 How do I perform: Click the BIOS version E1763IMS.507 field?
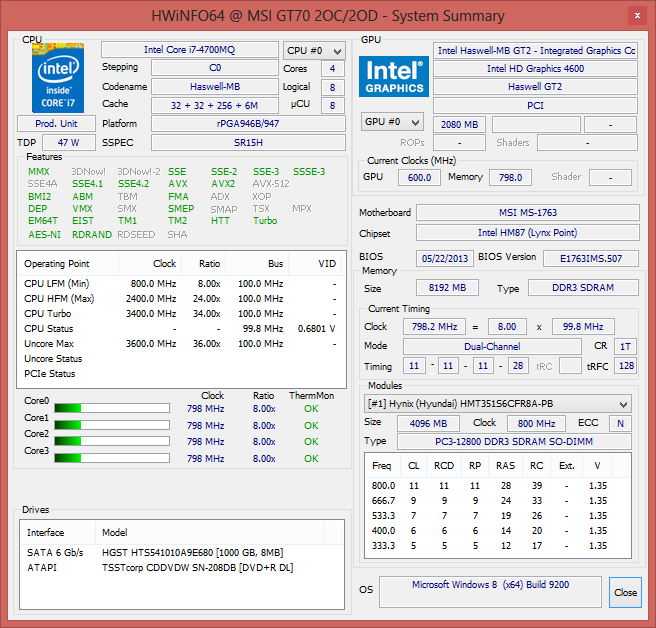591,259
